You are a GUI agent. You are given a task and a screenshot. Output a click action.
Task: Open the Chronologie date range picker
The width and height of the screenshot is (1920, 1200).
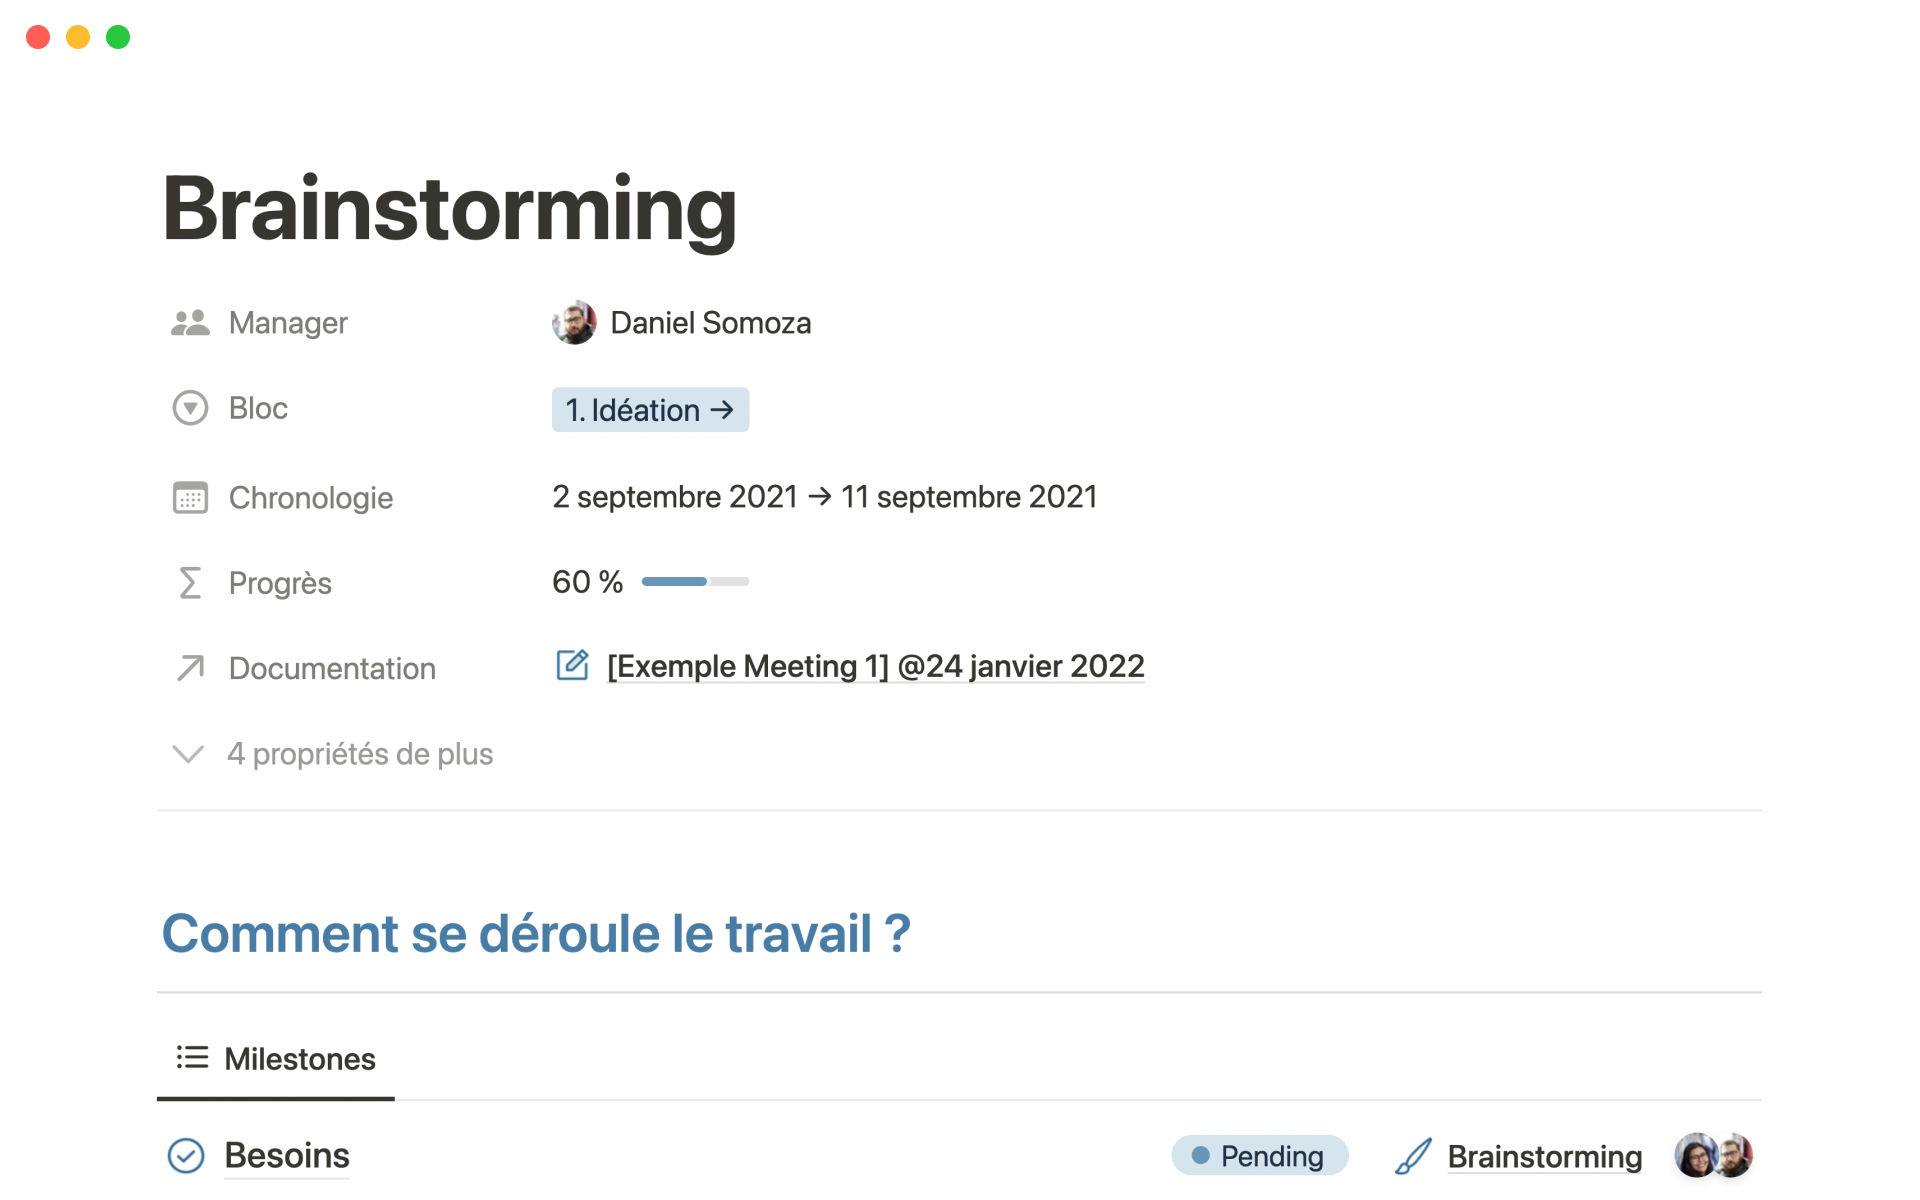point(824,497)
